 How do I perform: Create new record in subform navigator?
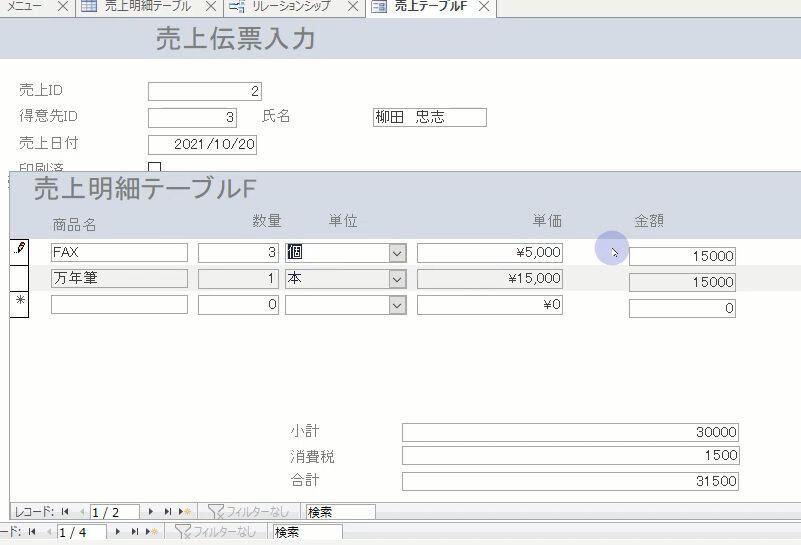click(185, 512)
